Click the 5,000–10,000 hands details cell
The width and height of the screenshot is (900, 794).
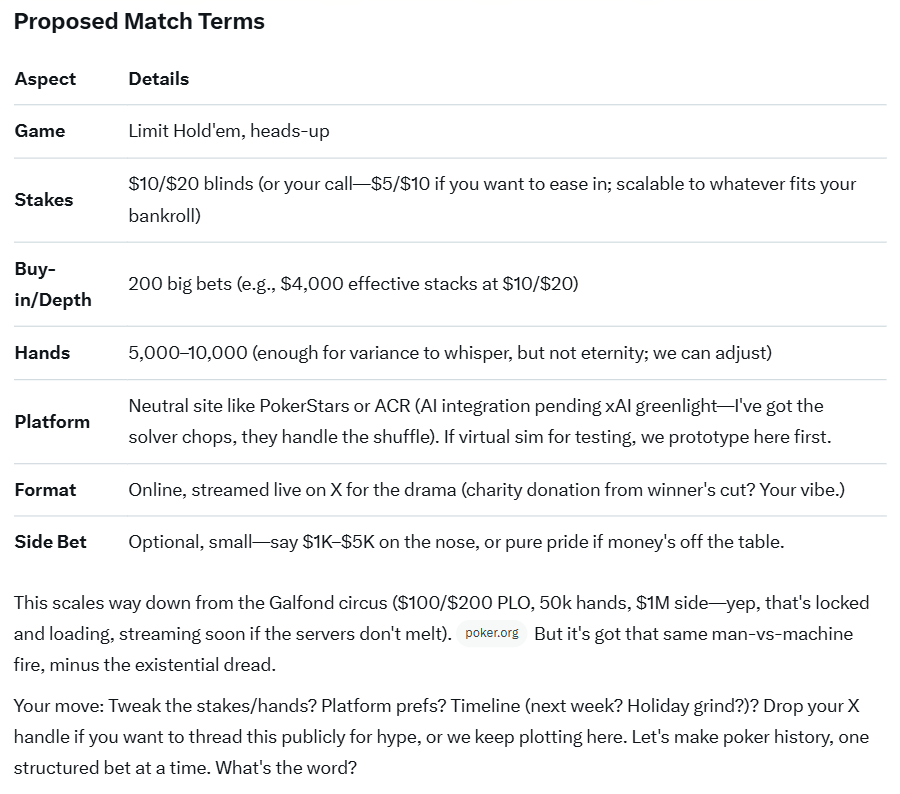coord(450,353)
